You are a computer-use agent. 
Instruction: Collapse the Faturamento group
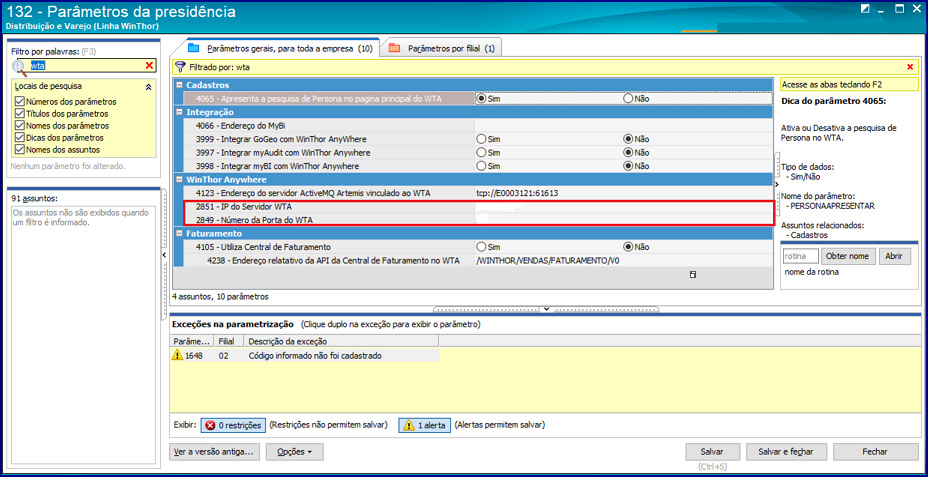pyautogui.click(x=179, y=233)
